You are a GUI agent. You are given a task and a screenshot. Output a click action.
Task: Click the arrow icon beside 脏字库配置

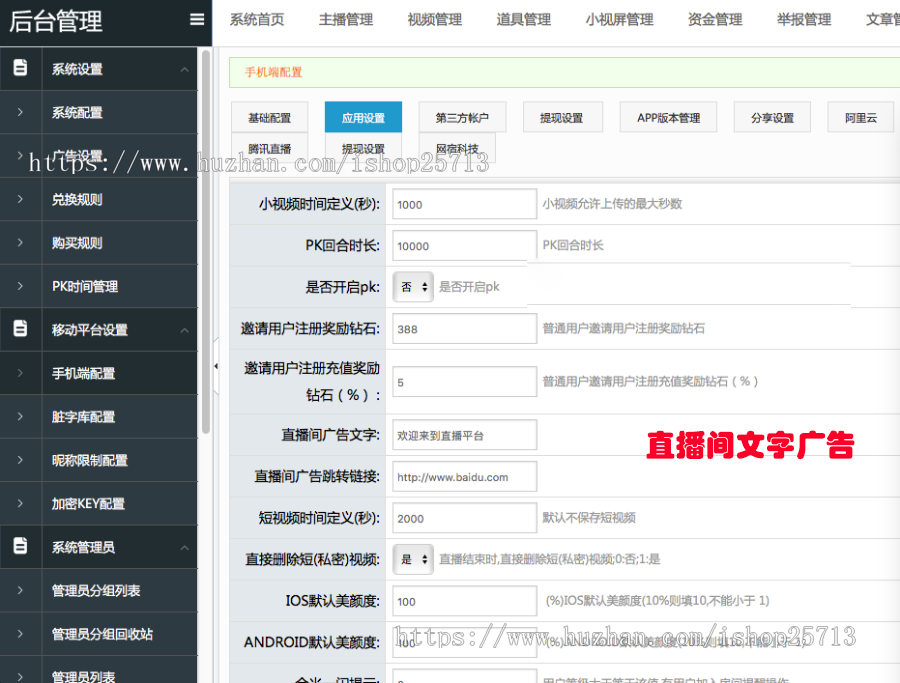click(x=20, y=417)
